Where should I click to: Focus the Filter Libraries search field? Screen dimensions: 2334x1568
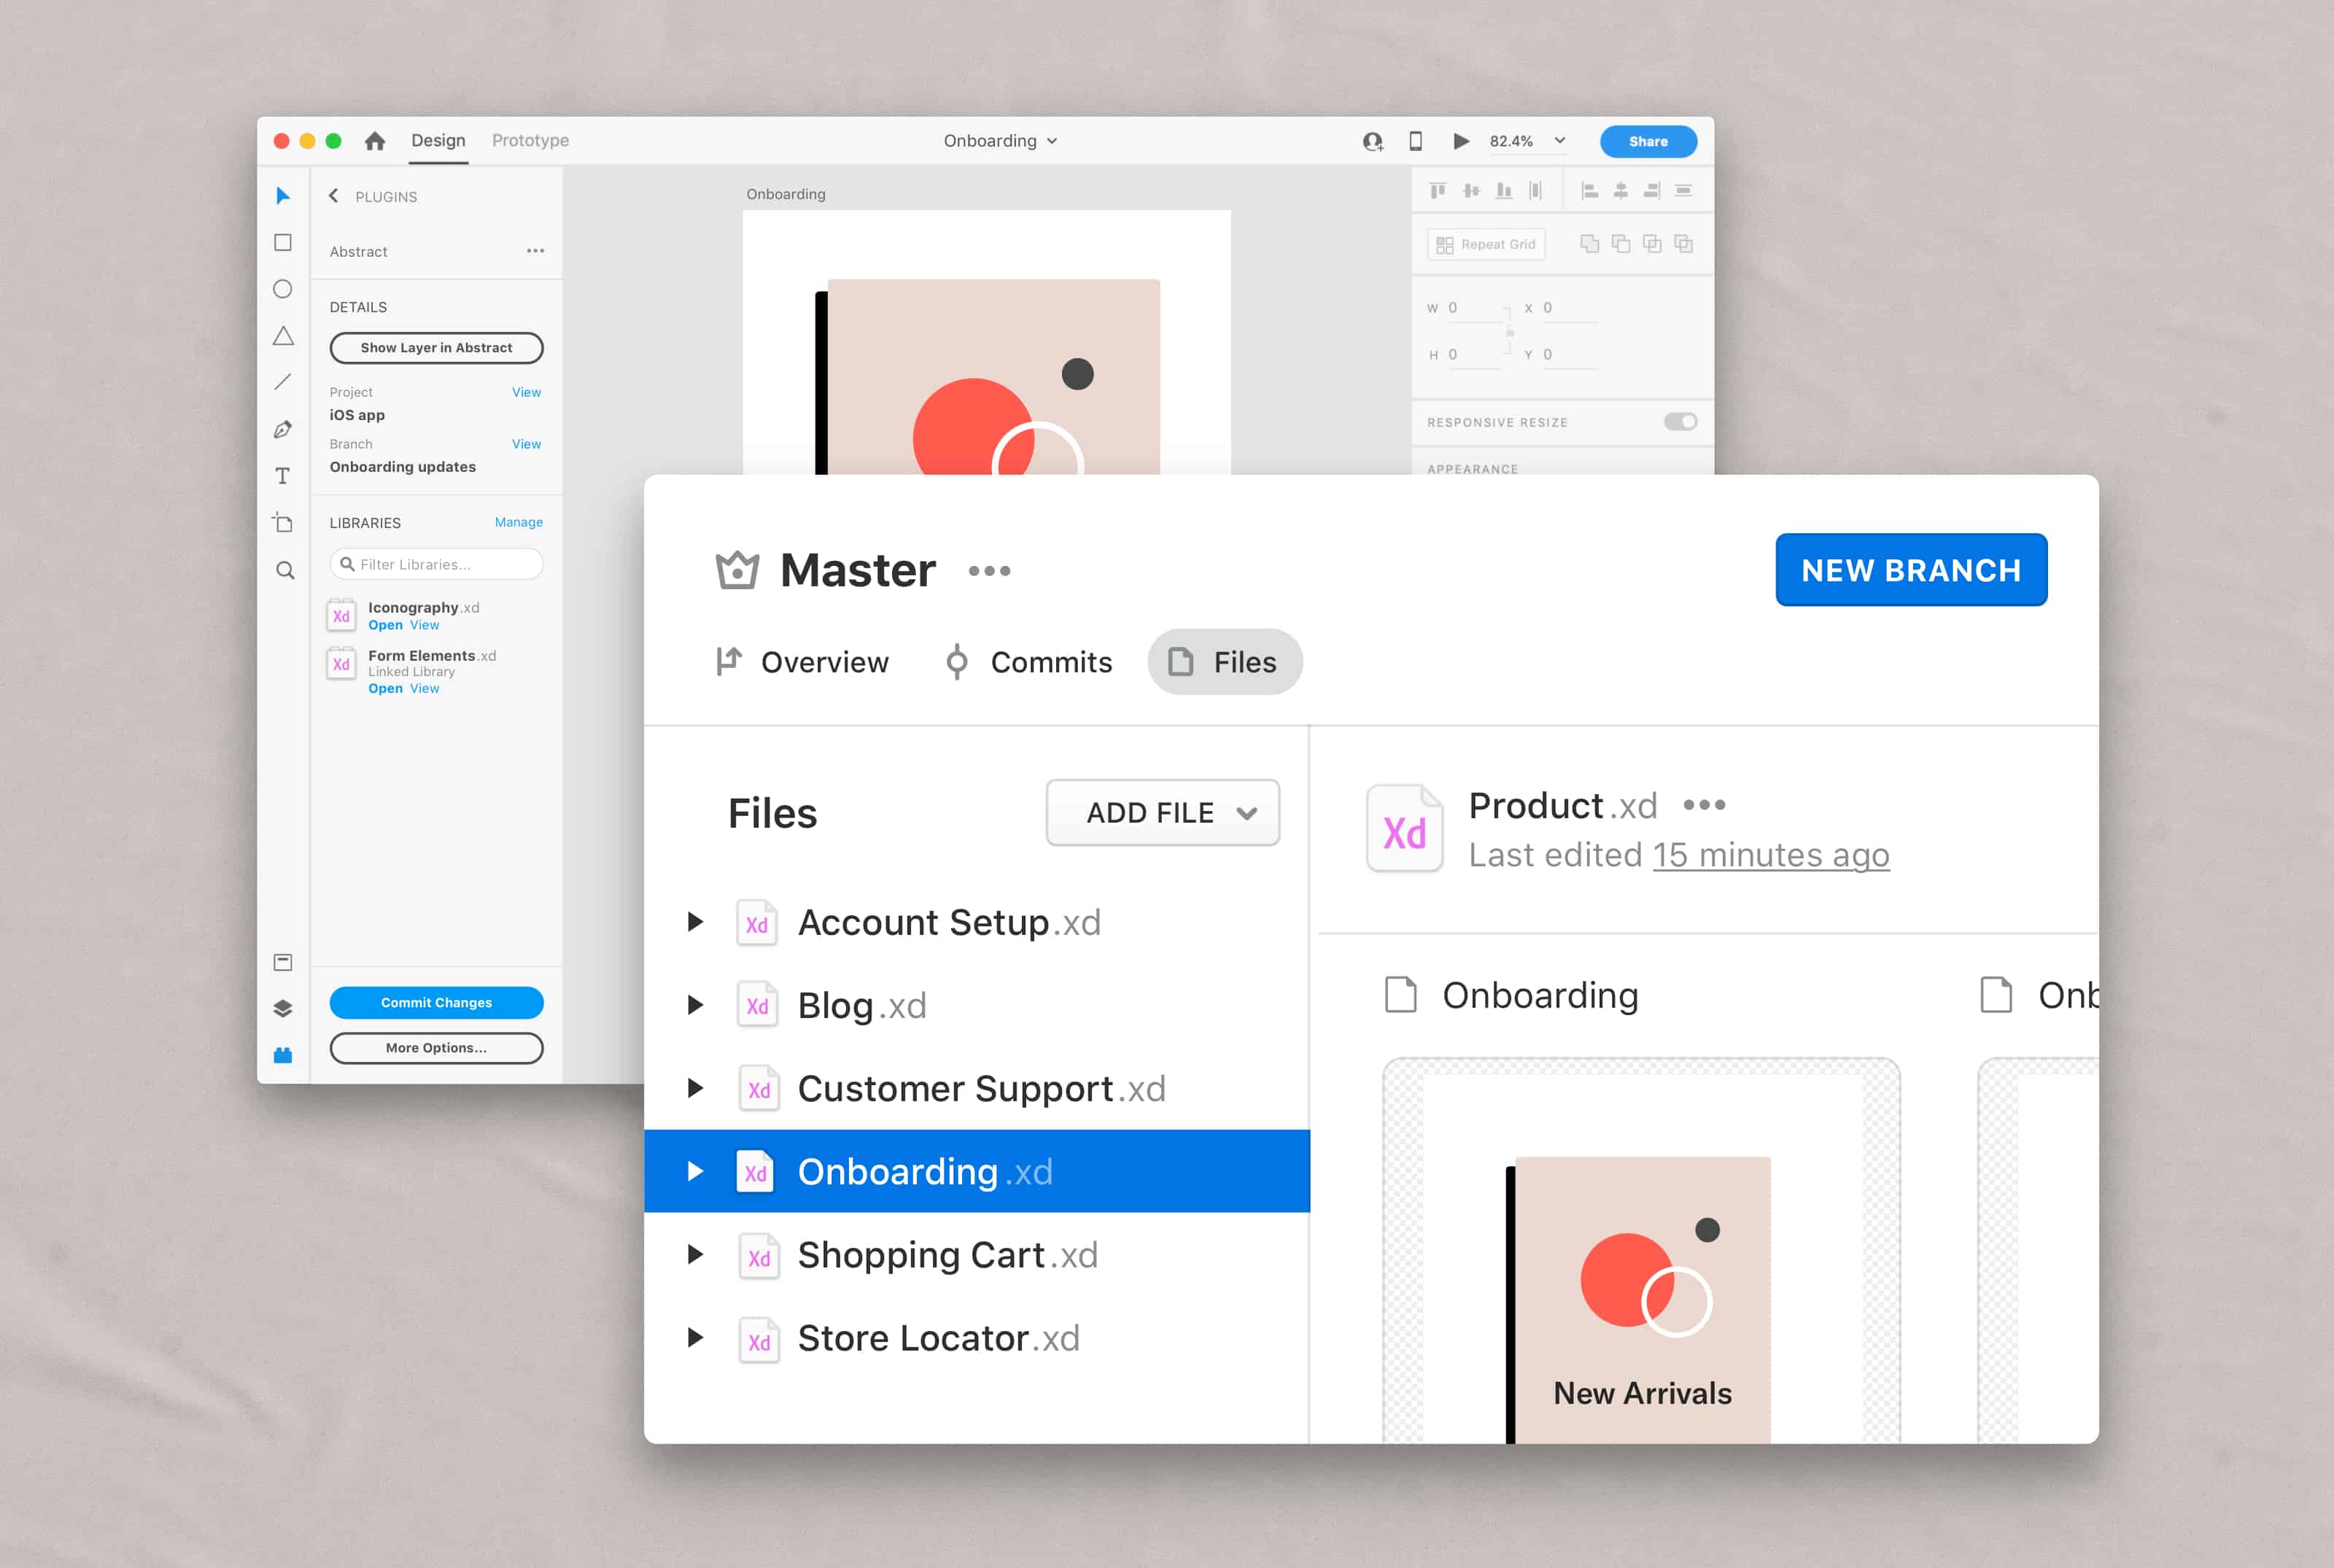436,564
